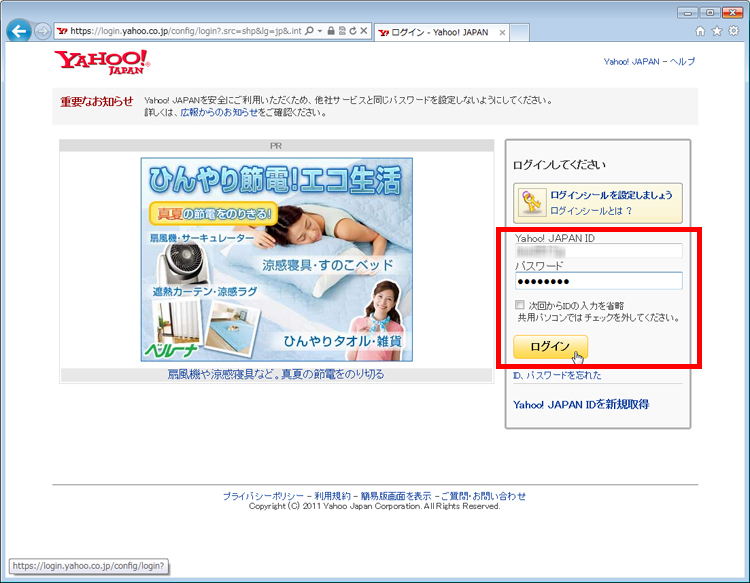This screenshot has width=750, height=583.
Task: Minimize the browser window
Action: pos(687,13)
